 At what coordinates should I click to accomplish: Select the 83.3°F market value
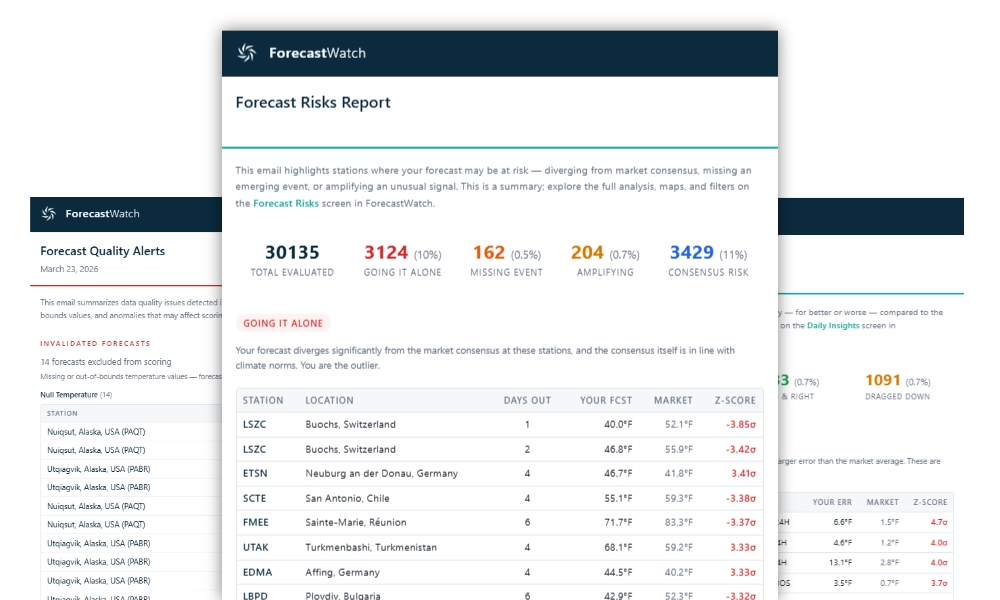pos(679,523)
